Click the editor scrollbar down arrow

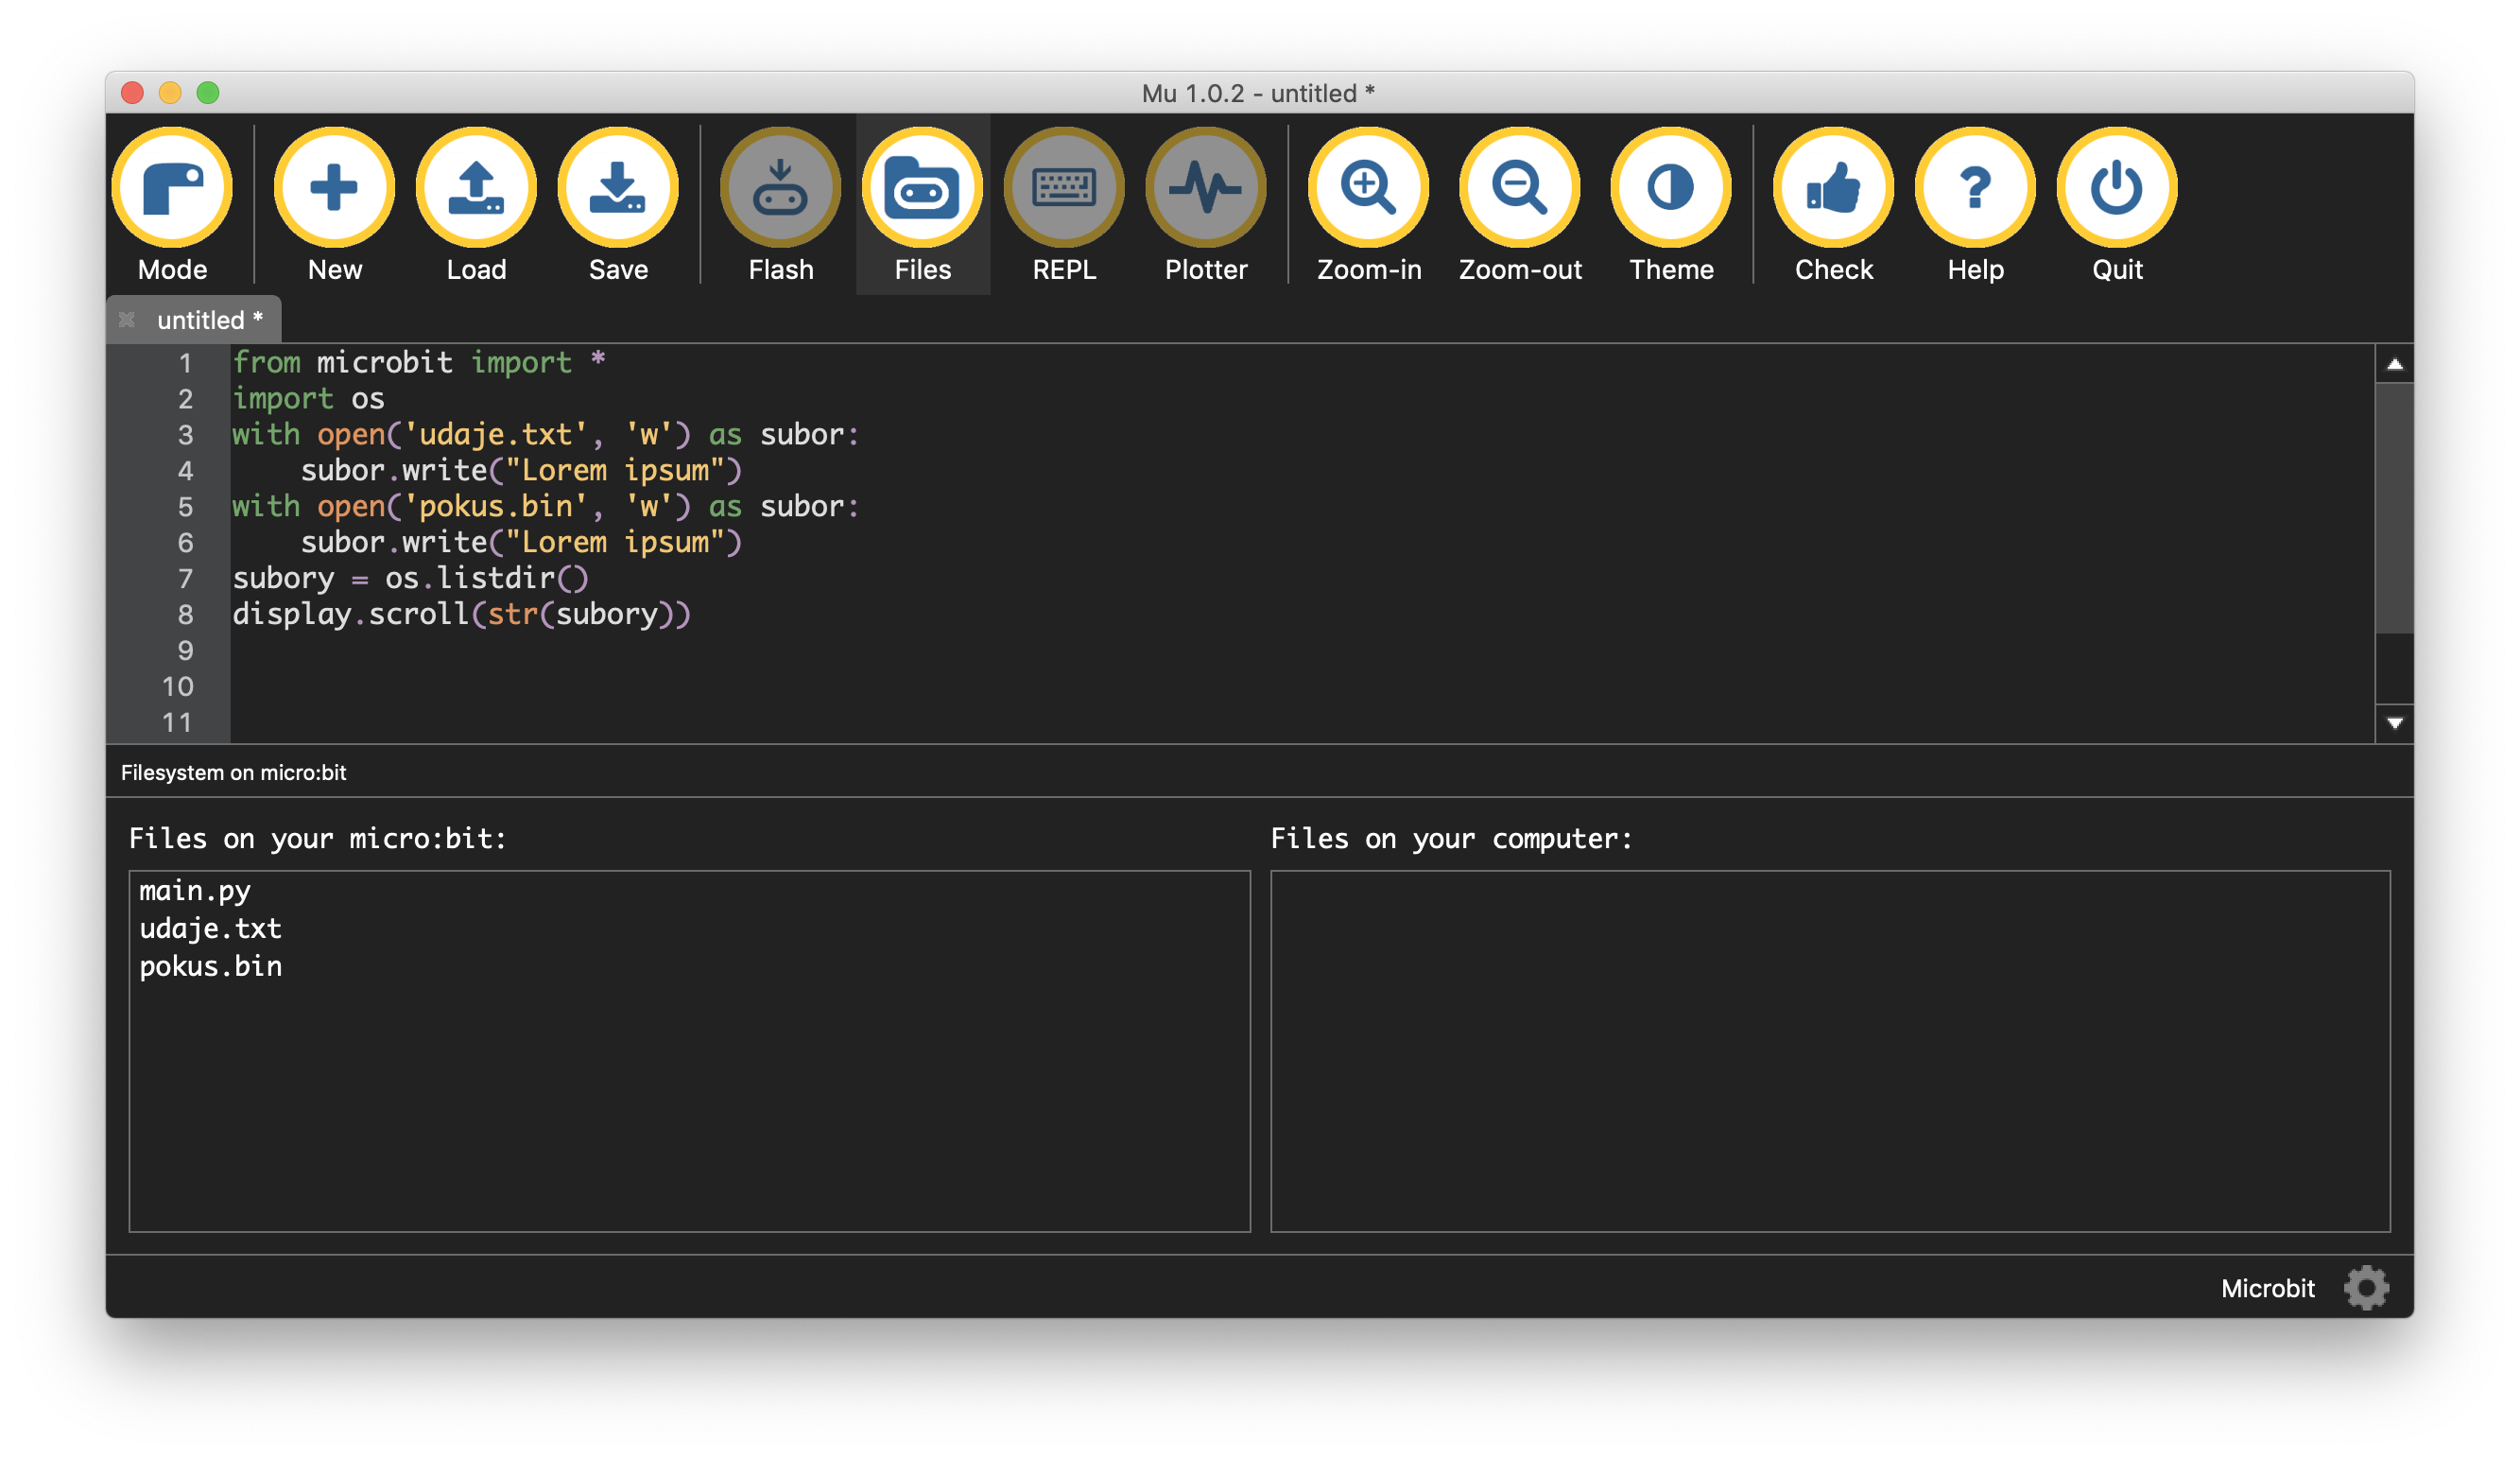coord(2394,723)
